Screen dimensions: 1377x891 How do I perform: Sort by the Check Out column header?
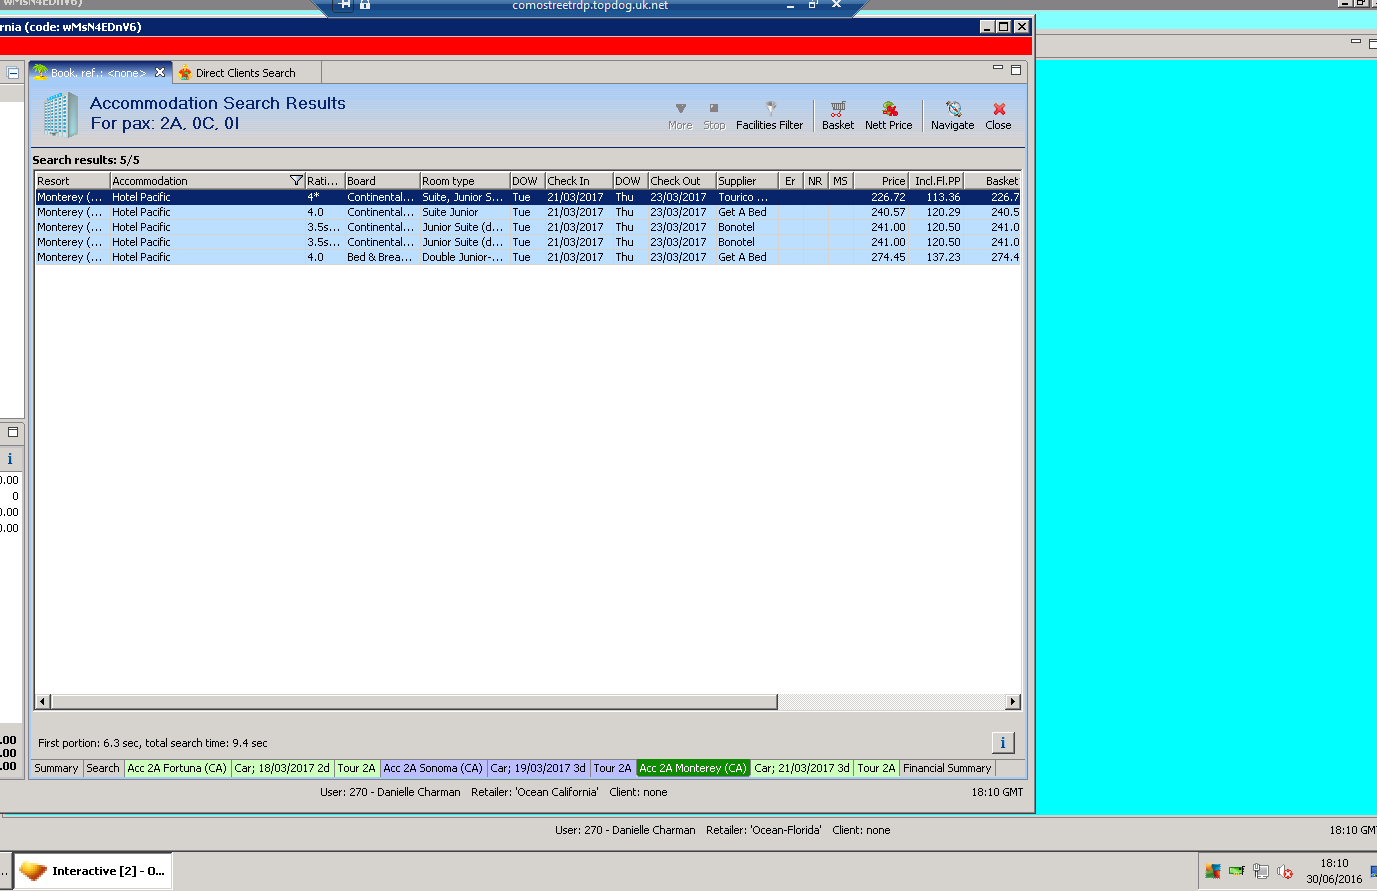[x=682, y=181]
